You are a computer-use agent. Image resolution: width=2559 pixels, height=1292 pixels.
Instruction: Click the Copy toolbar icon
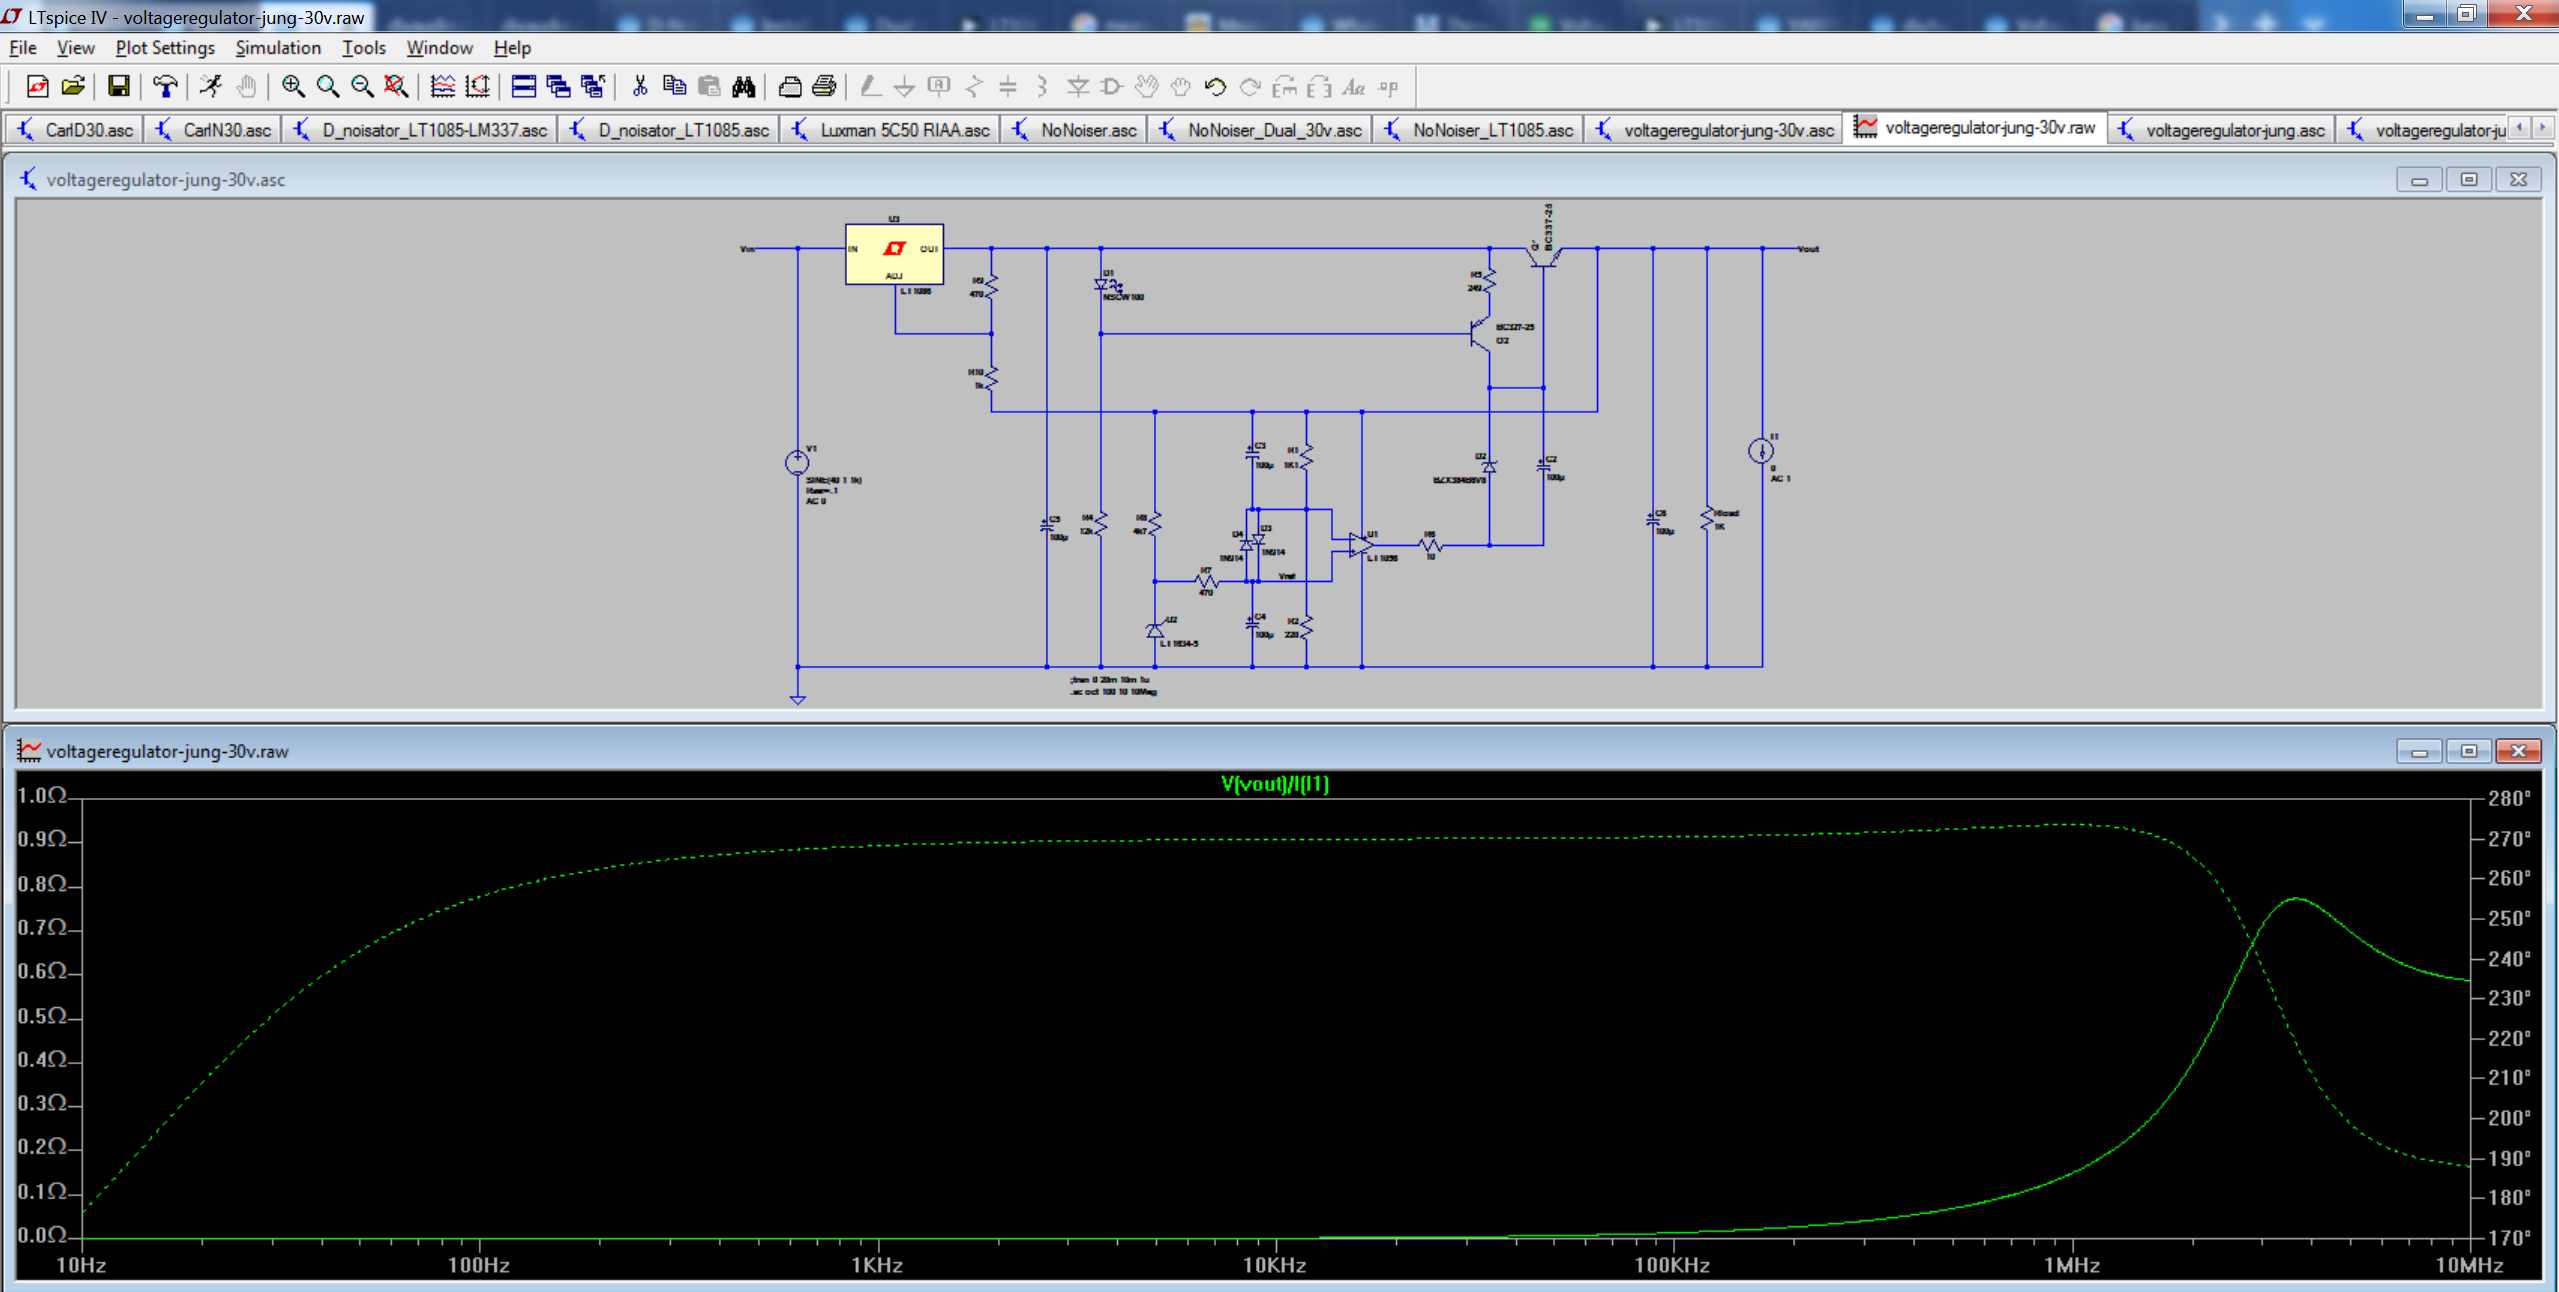click(x=675, y=87)
